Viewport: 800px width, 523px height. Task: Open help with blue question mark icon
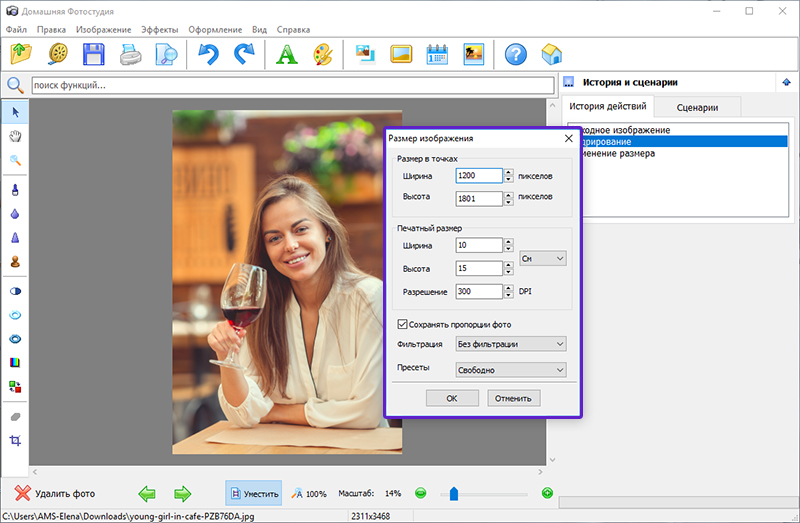[516, 54]
